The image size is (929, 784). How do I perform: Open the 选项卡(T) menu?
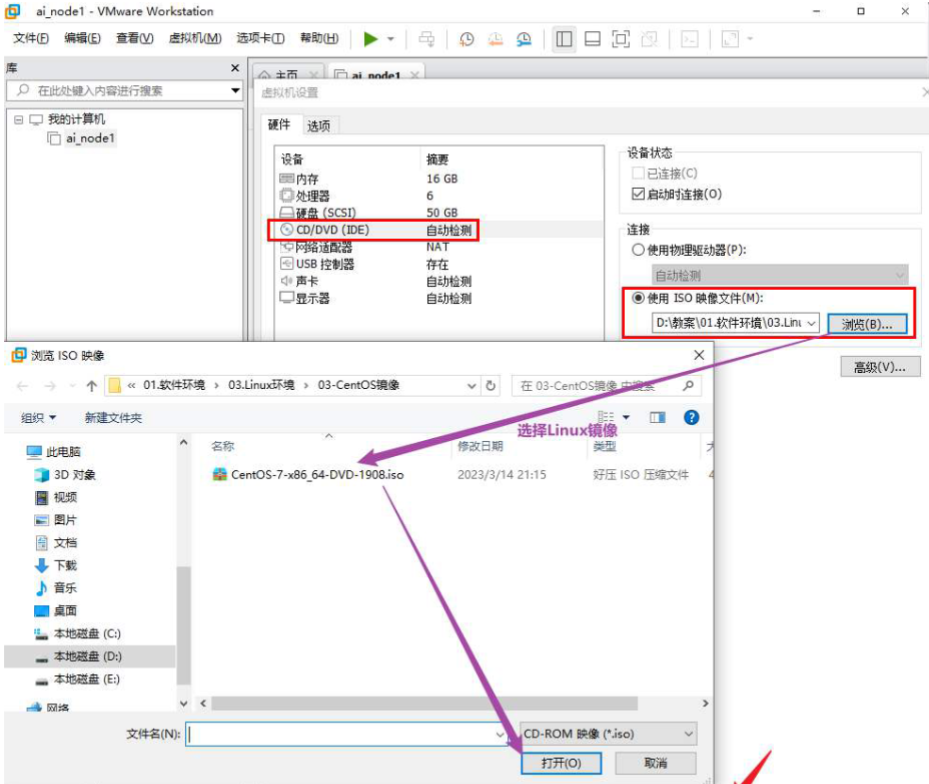(x=261, y=39)
